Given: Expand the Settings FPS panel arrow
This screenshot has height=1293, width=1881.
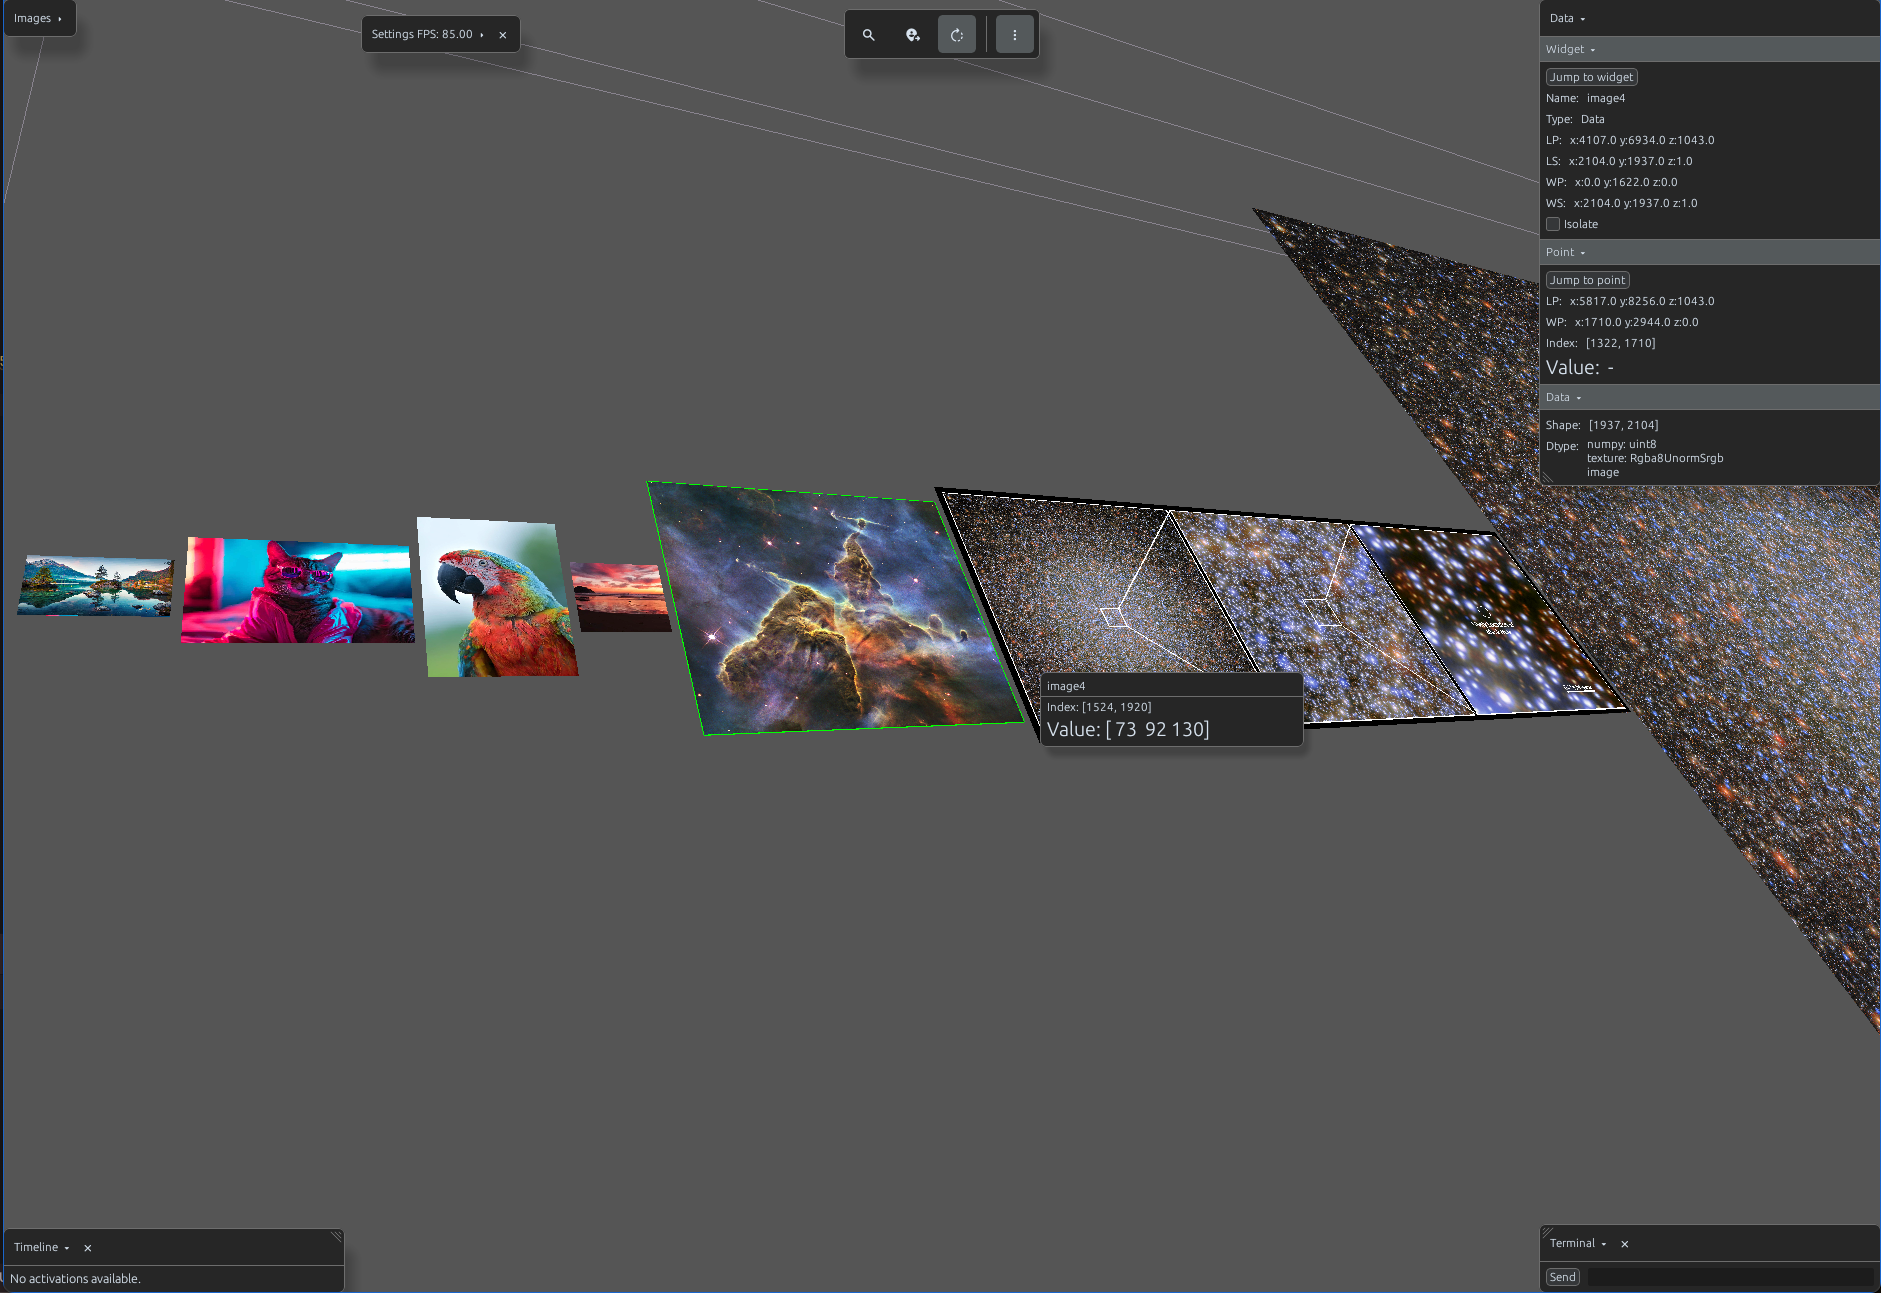Looking at the screenshot, I should (x=482, y=35).
